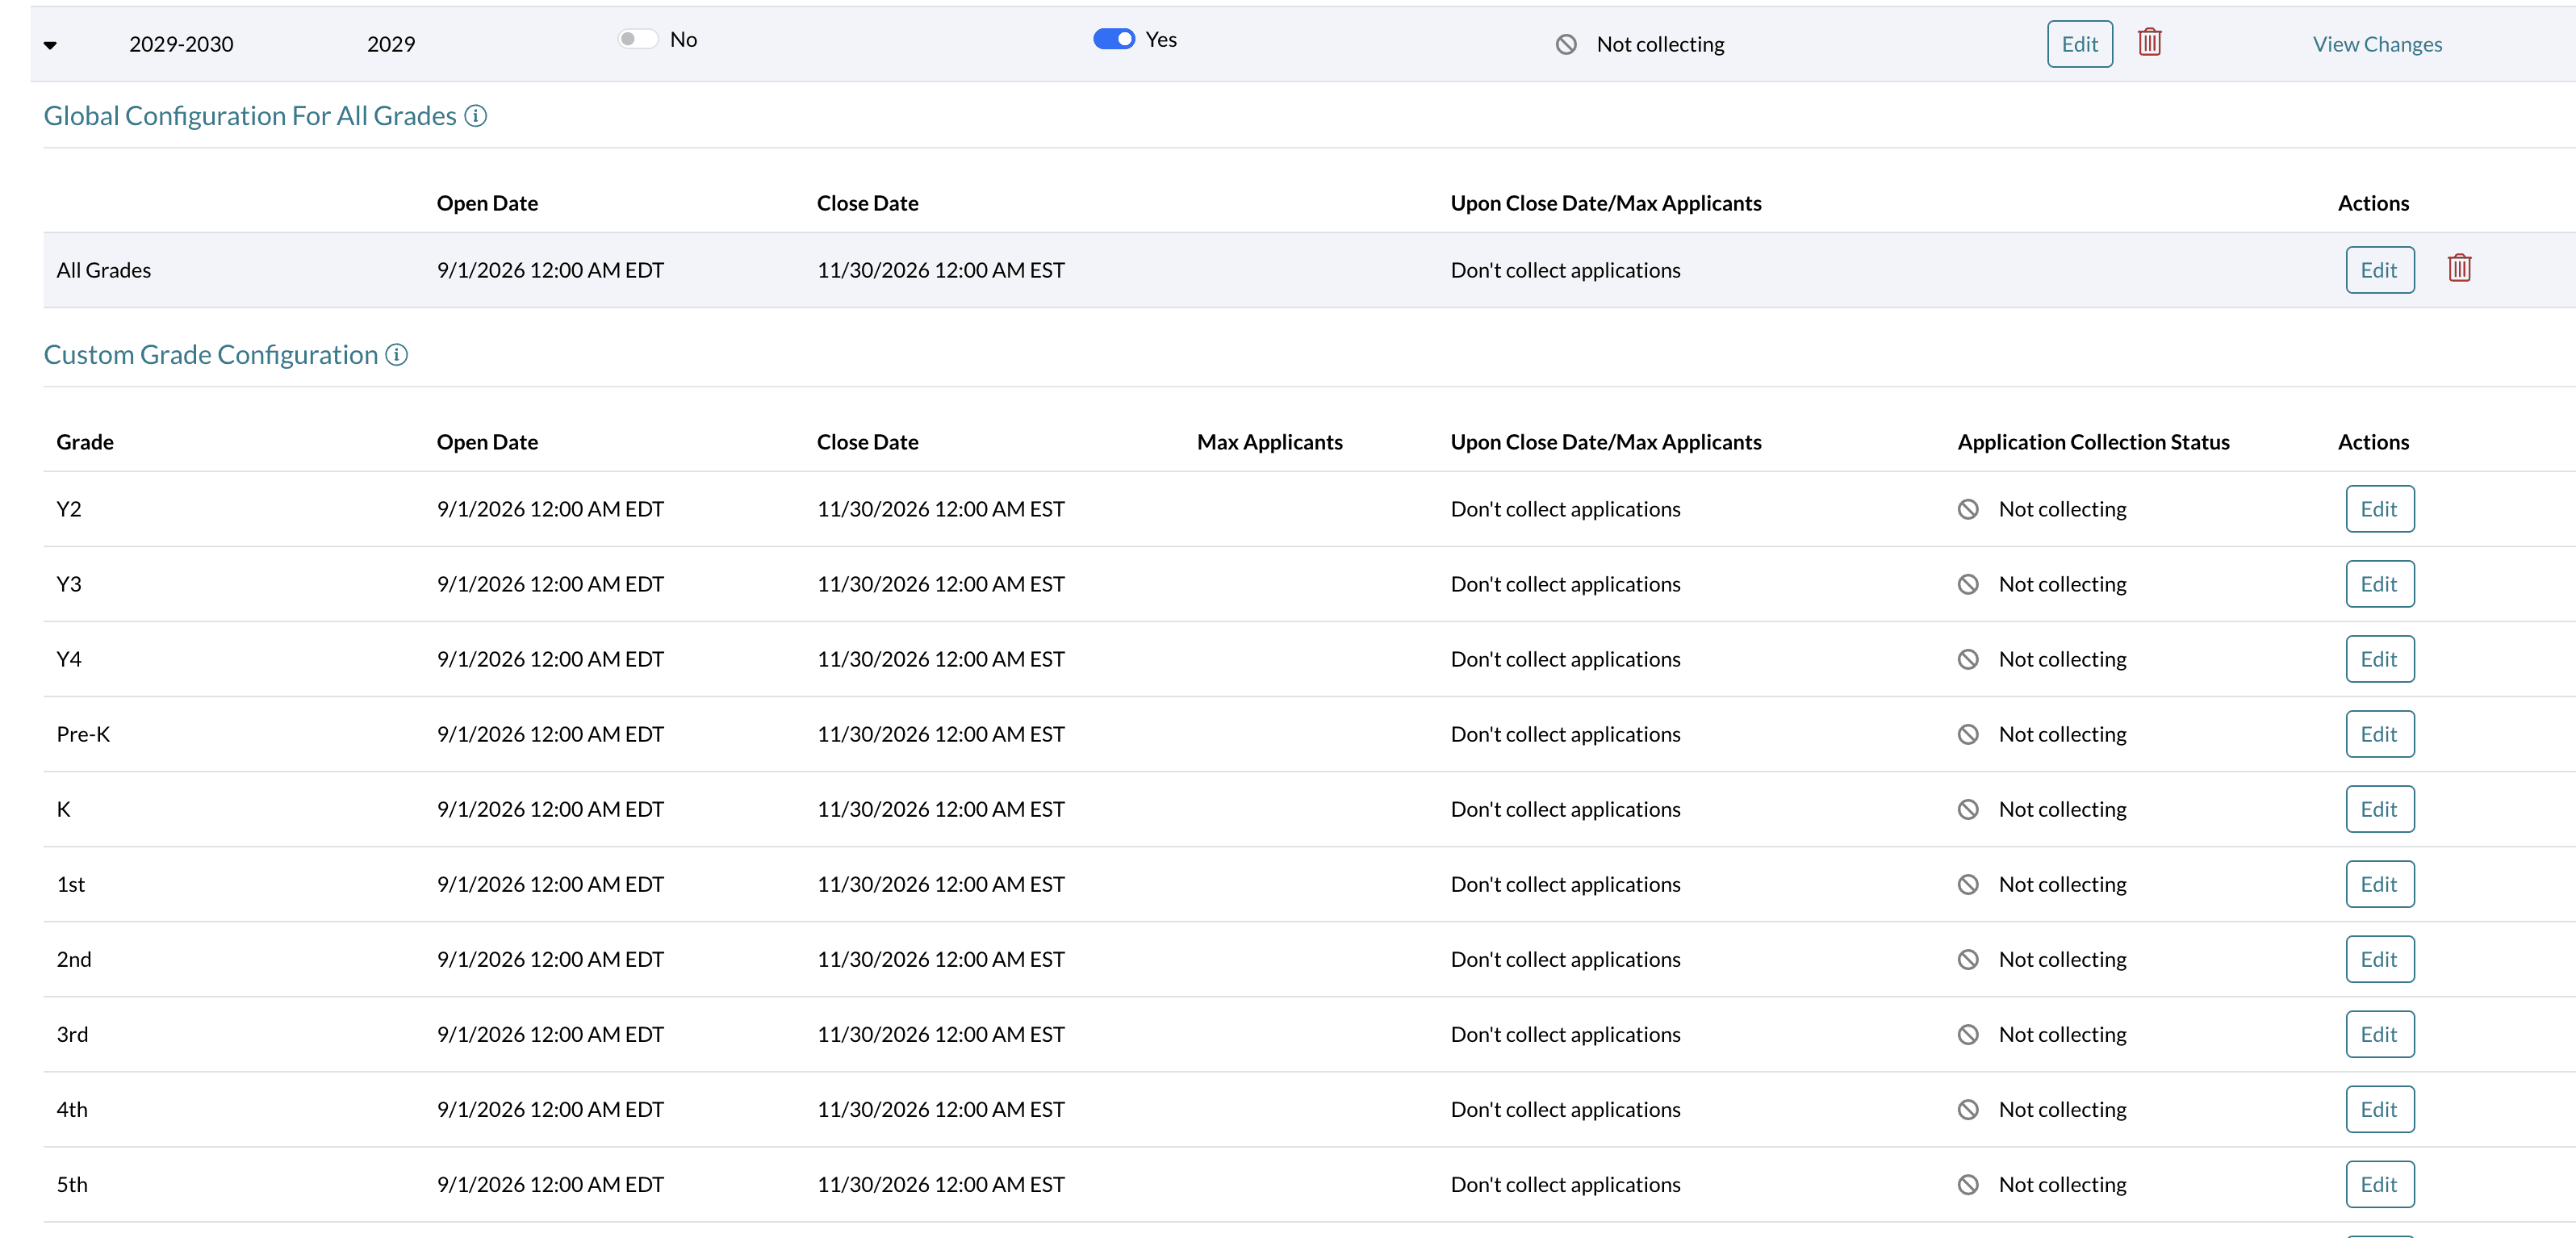Screen dimensions: 2576x1238
Task: Open info icon beside Custom Grade Configuration
Action: (397, 355)
